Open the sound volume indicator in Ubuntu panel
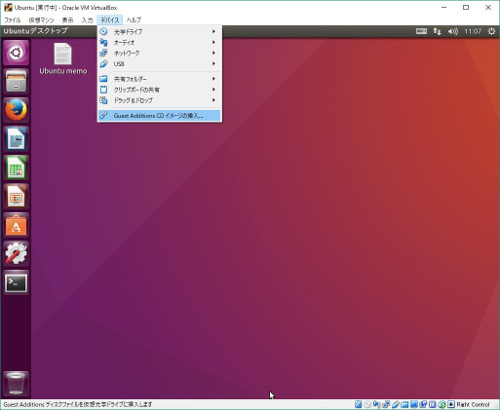This screenshot has width=500, height=410. pos(453,31)
